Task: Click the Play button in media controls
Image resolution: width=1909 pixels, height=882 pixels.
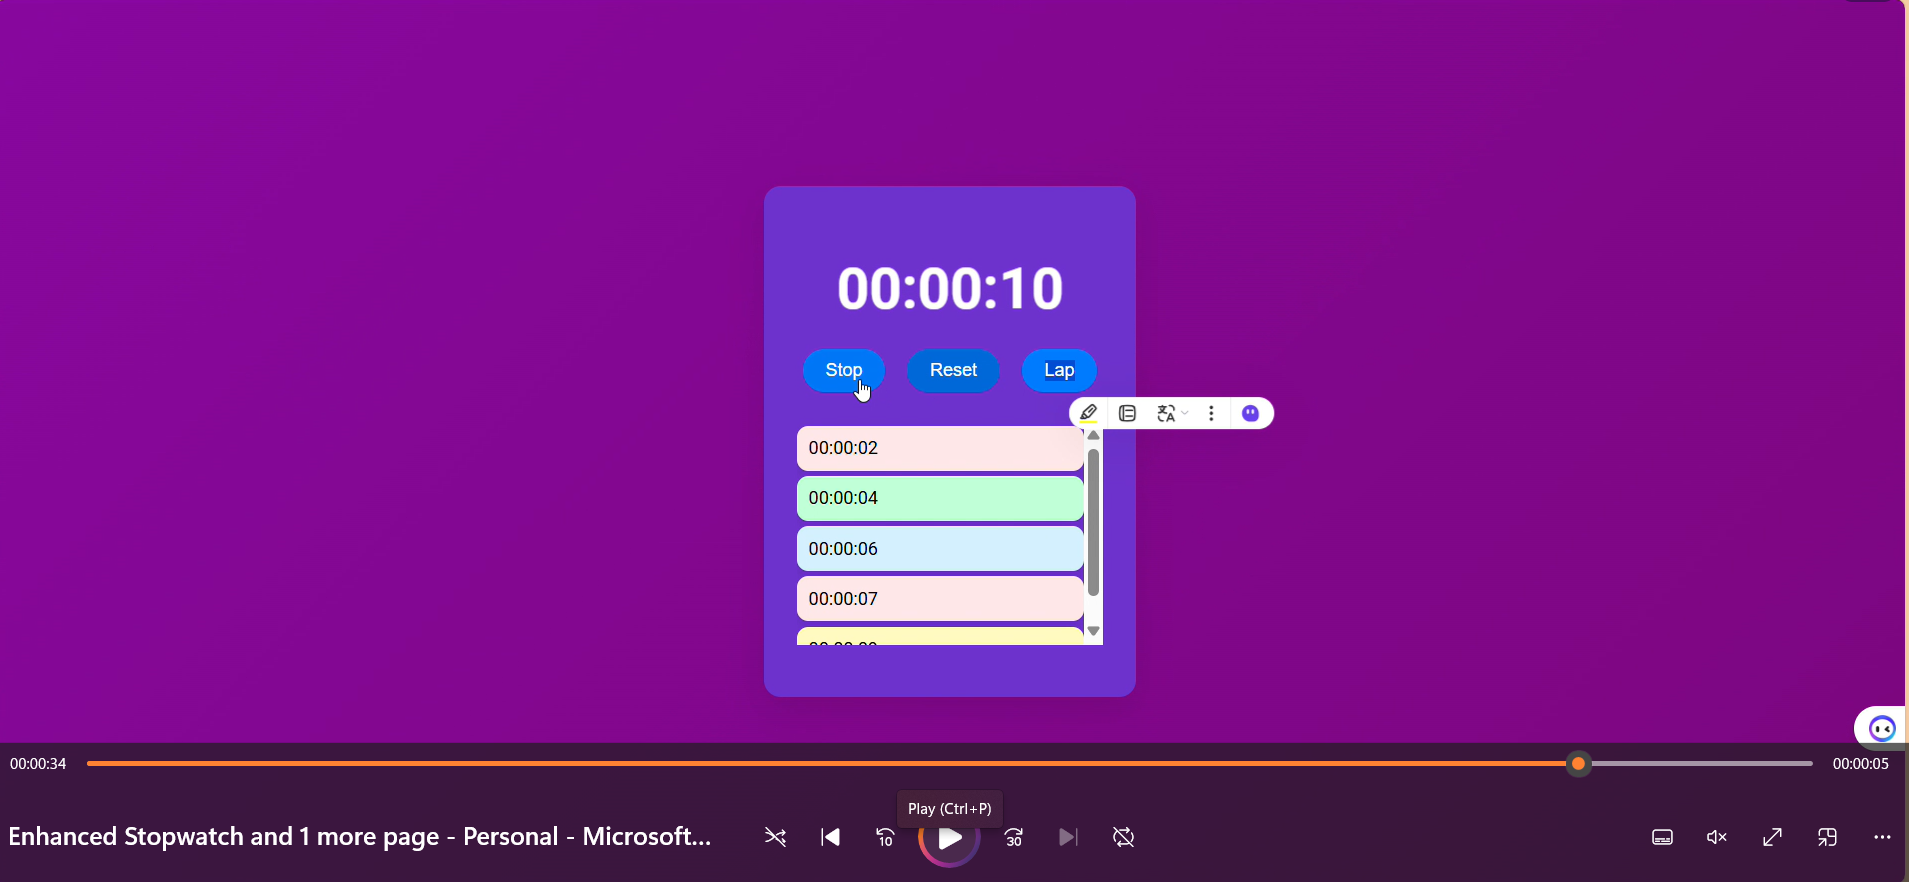Action: click(949, 839)
